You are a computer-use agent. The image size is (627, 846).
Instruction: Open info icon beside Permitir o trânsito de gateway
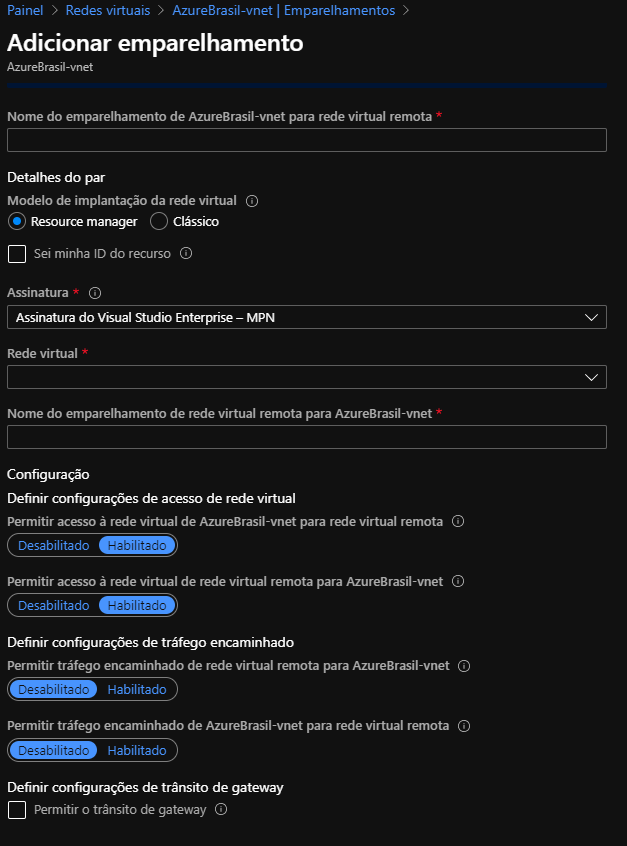221,809
